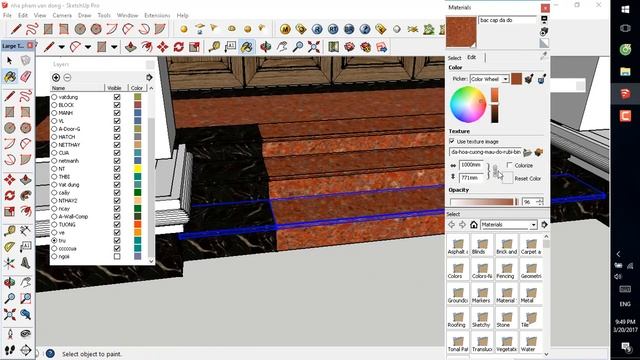Select the Eraser tool
This screenshot has width=640, height=360.
point(25,76)
